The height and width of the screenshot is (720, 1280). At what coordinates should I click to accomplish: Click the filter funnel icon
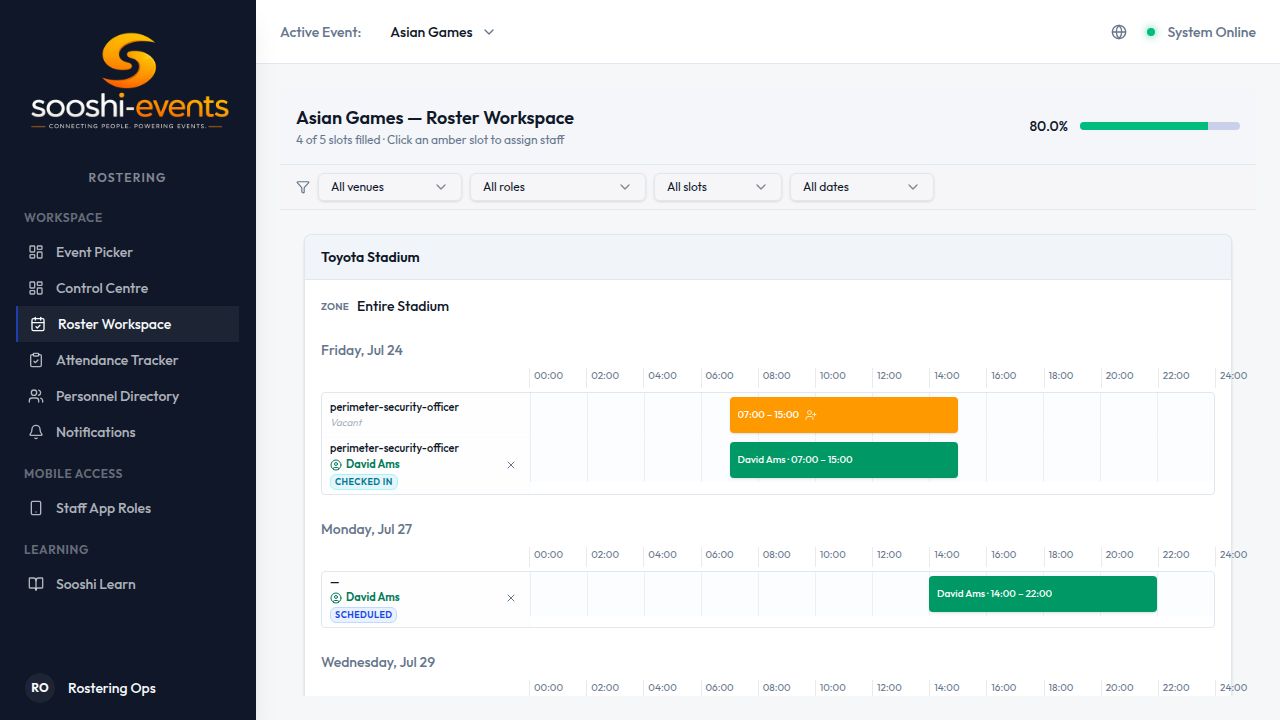pyautogui.click(x=303, y=187)
